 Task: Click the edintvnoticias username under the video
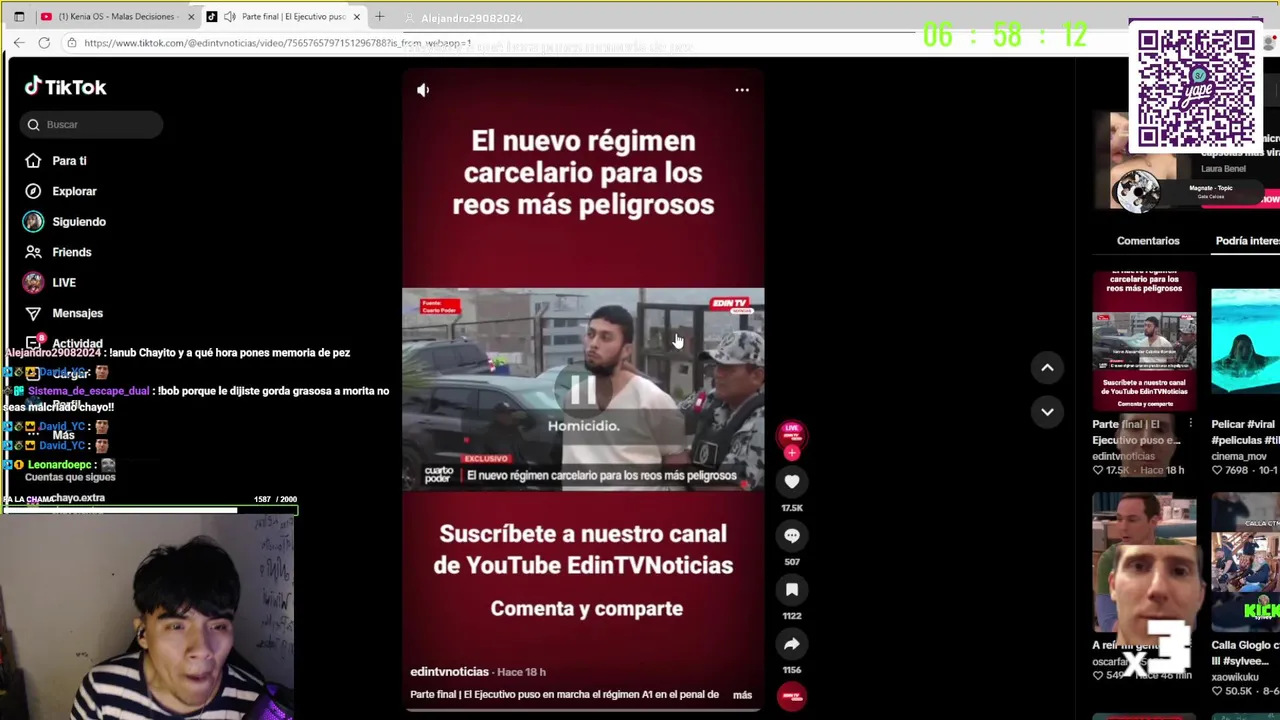[x=449, y=672]
